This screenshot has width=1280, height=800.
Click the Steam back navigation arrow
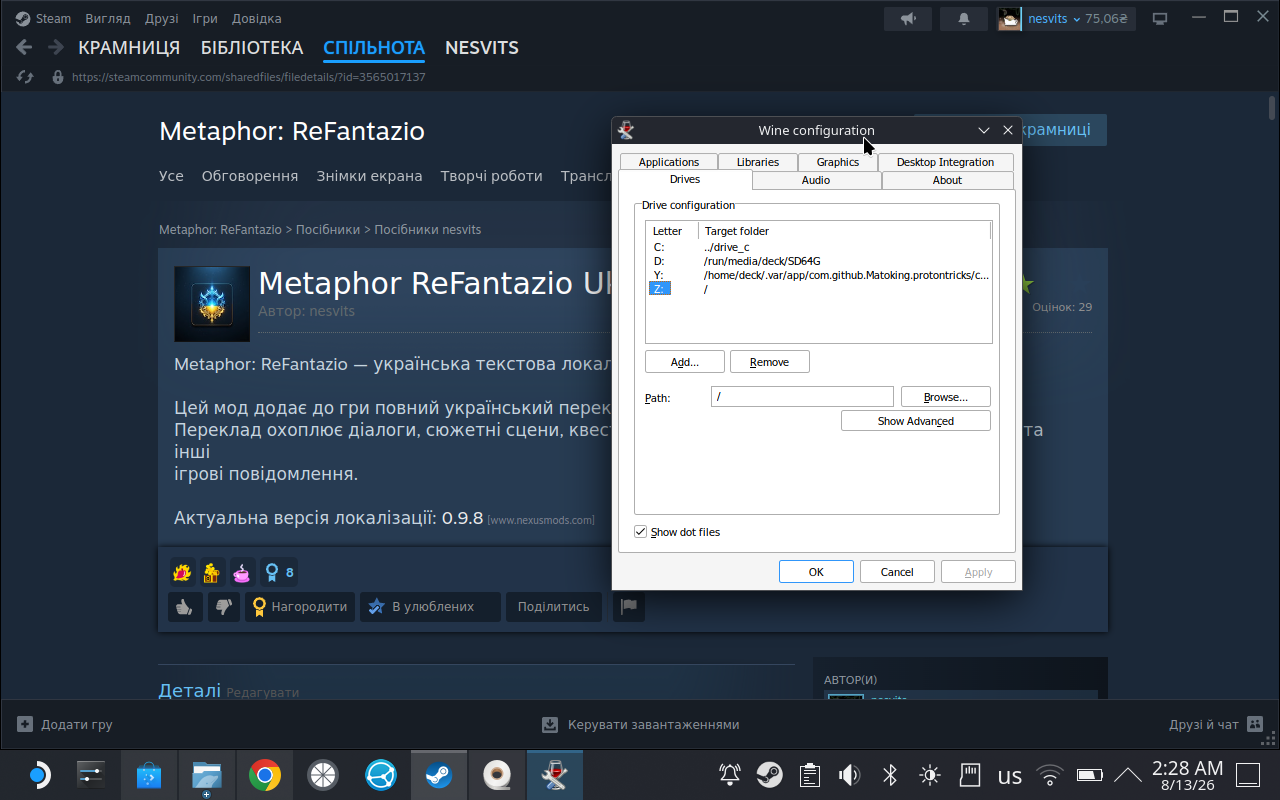pos(25,47)
